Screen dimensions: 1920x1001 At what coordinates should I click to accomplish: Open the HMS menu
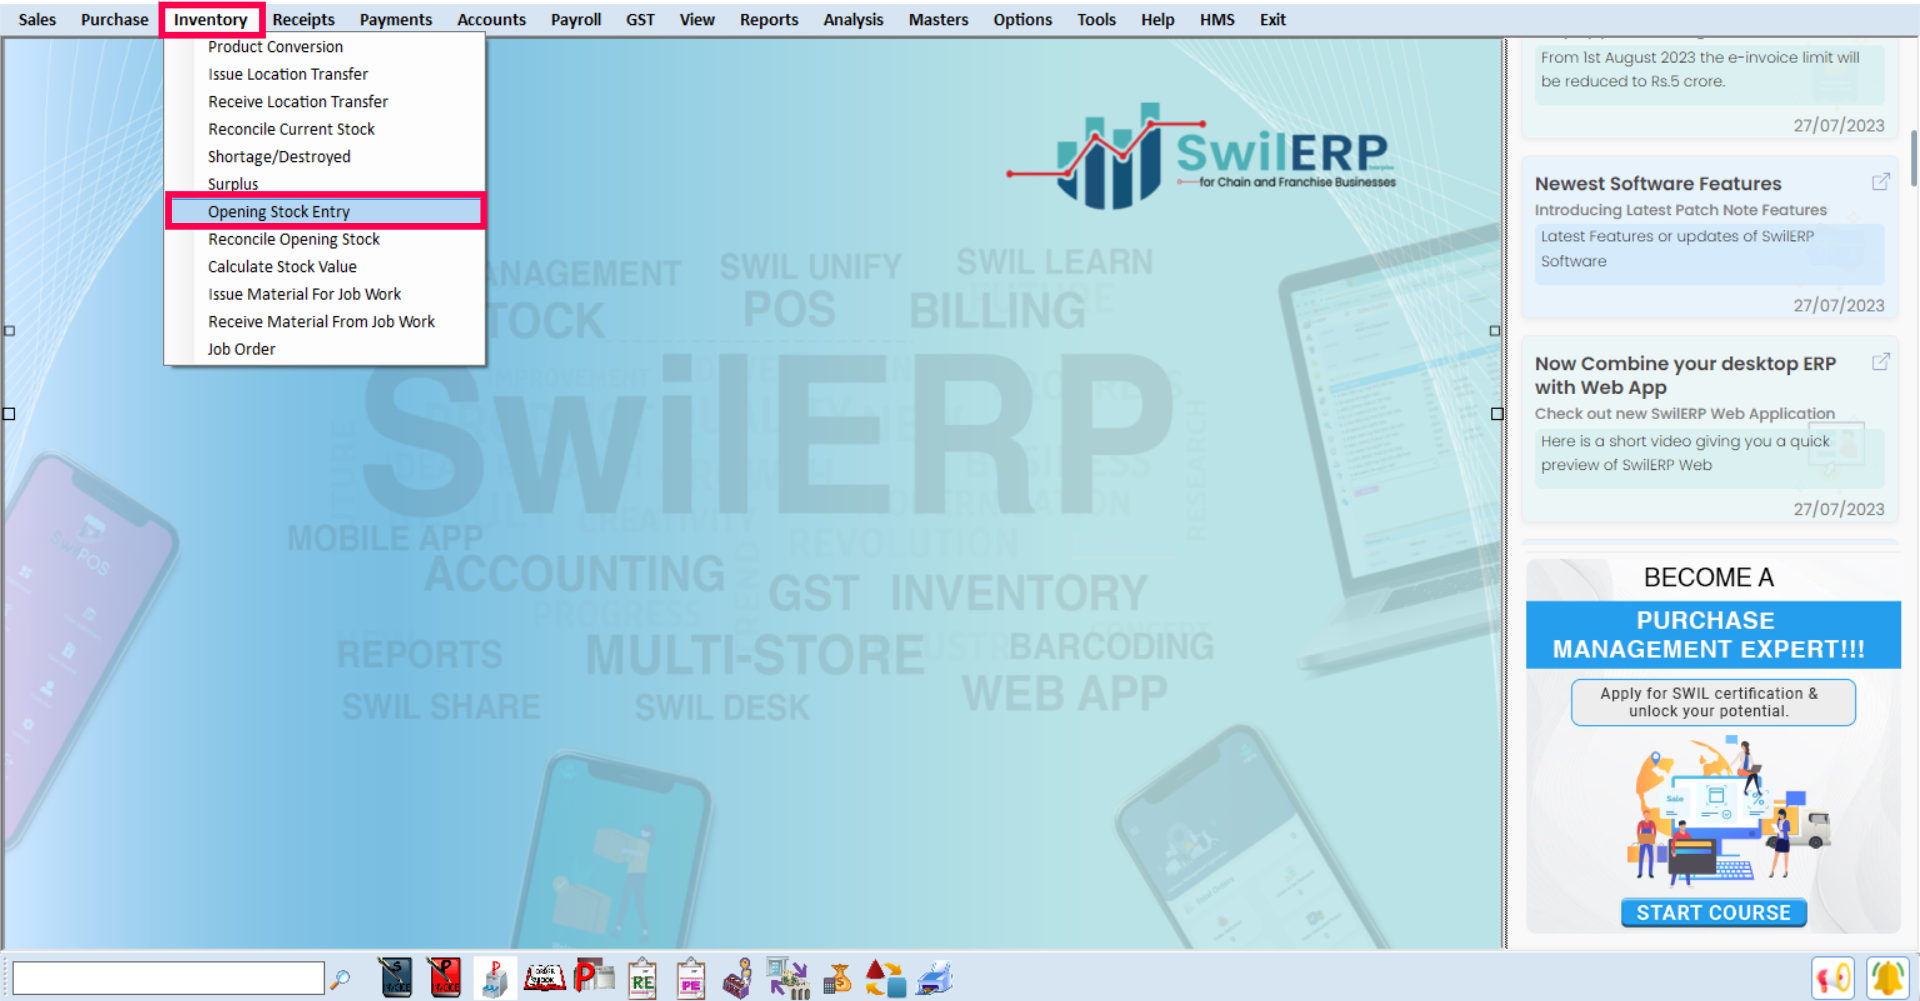click(x=1217, y=19)
